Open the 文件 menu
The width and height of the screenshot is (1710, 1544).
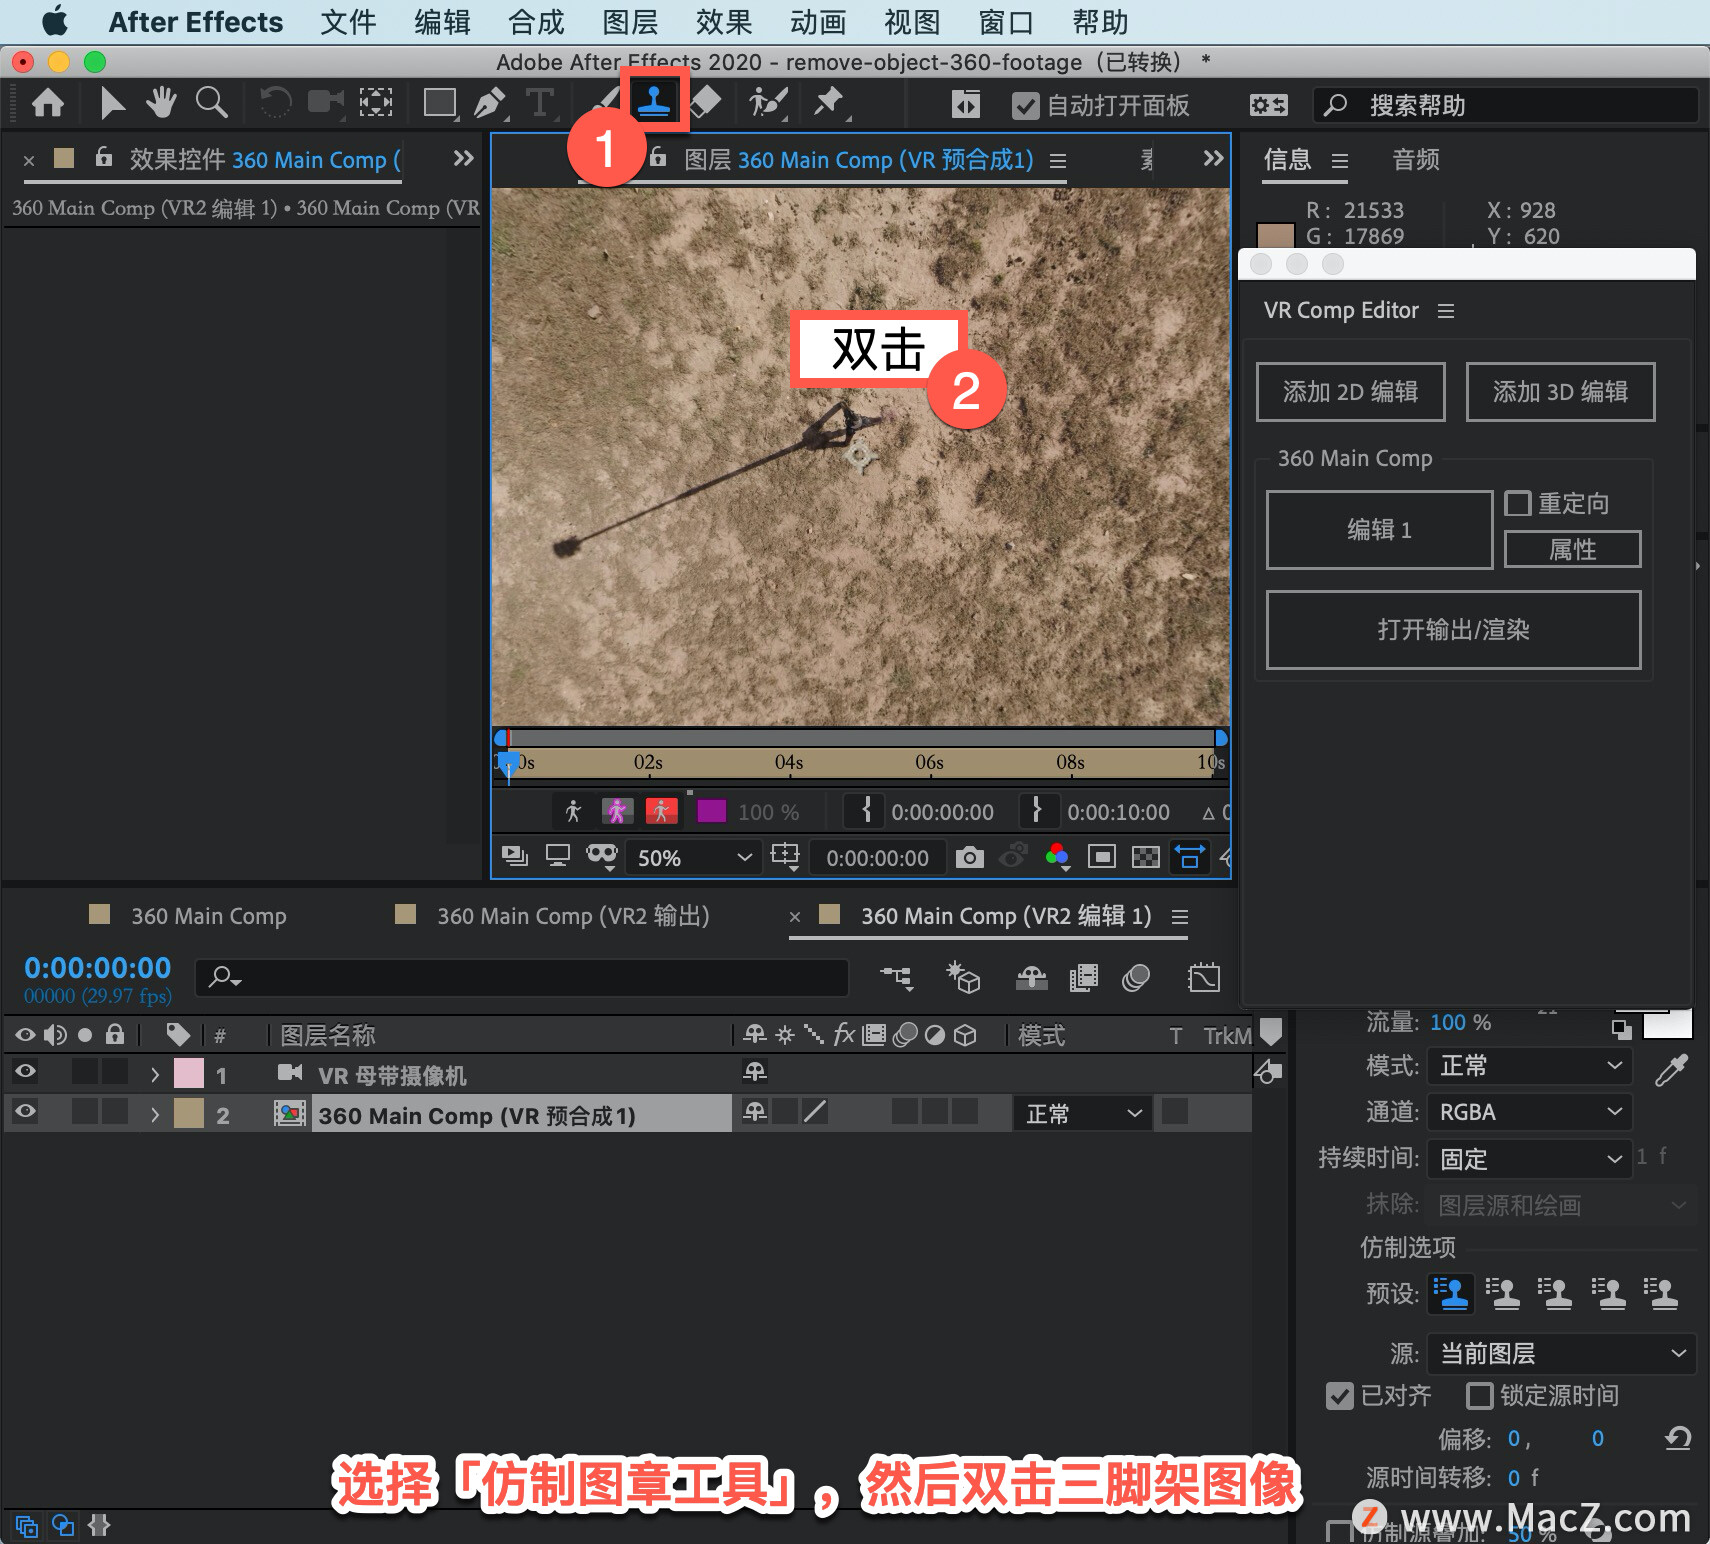click(348, 22)
